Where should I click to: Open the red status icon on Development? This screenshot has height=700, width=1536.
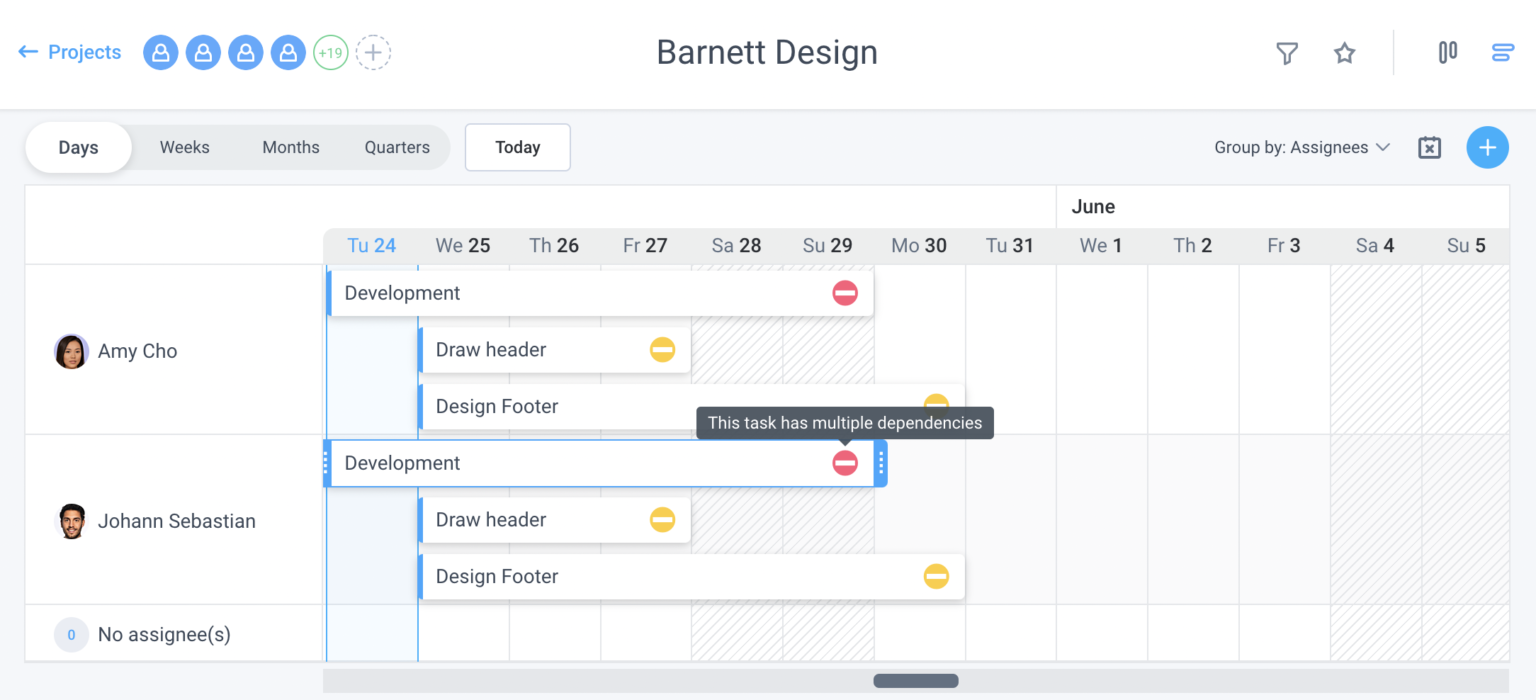click(x=845, y=292)
